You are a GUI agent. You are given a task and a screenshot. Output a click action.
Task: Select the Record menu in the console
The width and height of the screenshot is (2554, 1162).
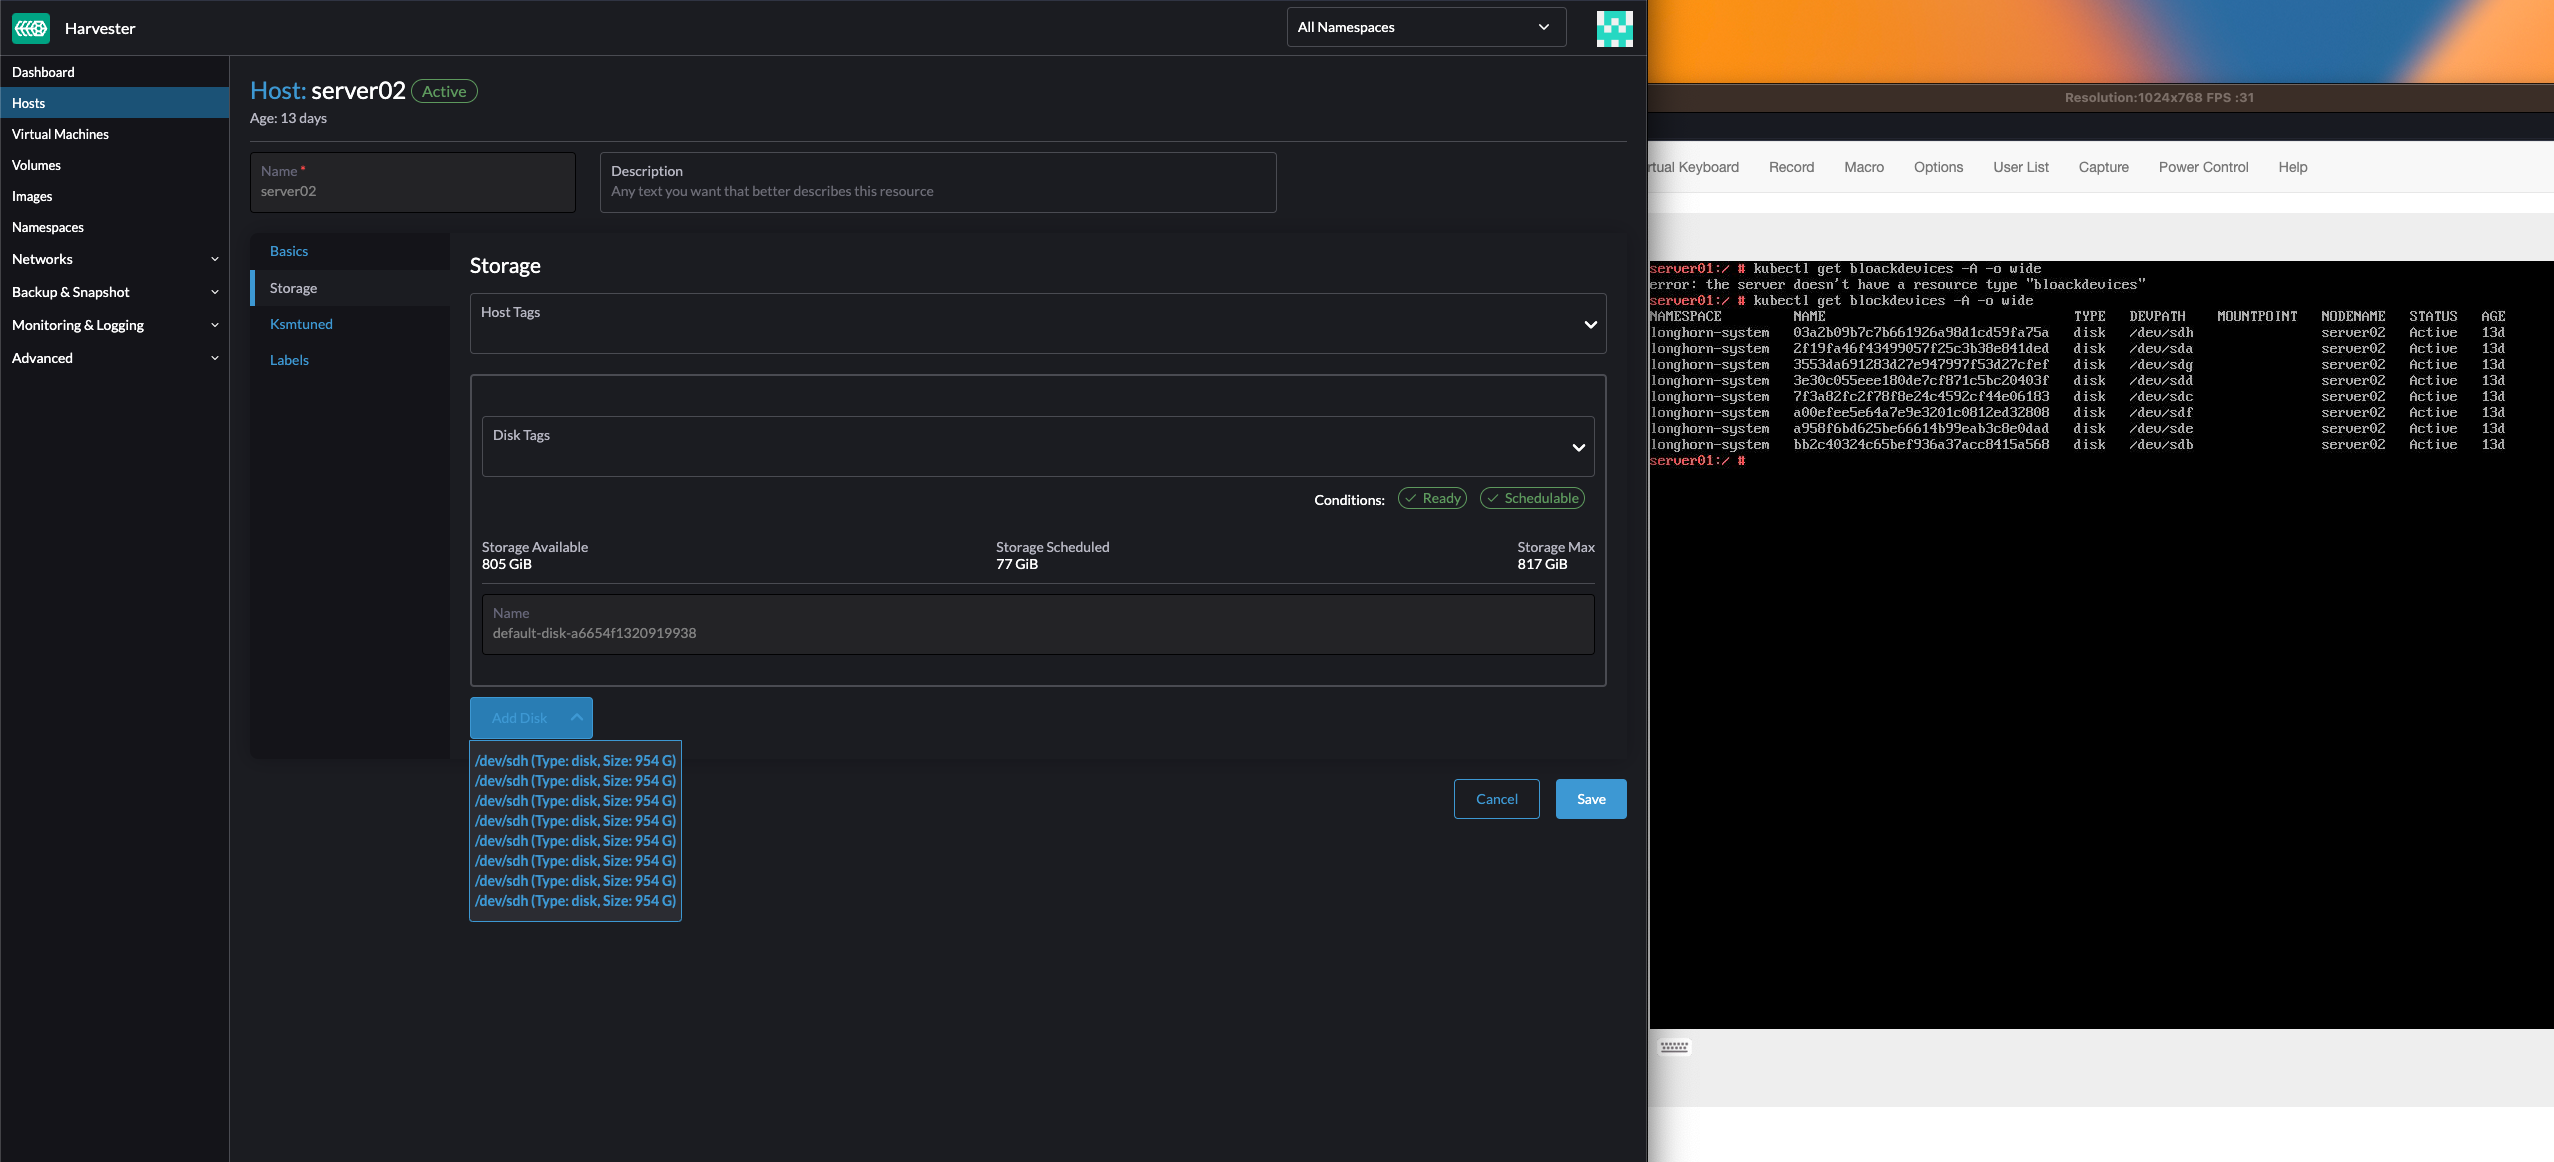[1789, 167]
